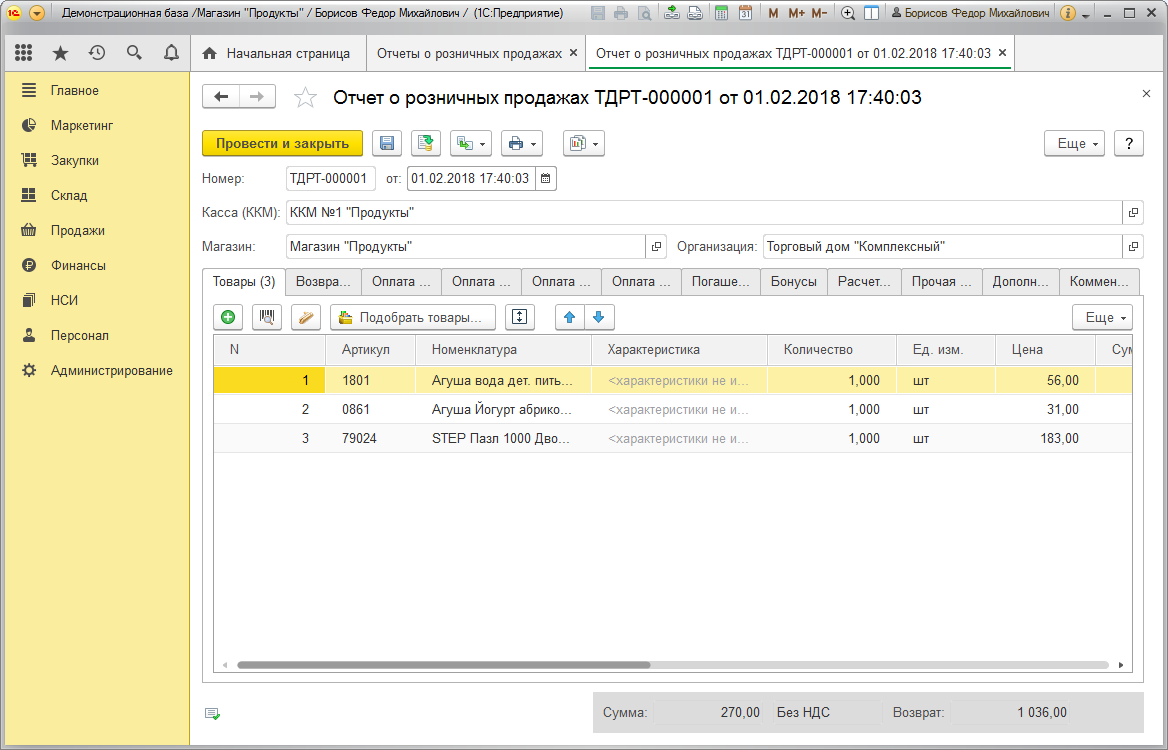Open the Продажи section in the sidebar
Screen dimensions: 1168x750
tap(77, 230)
